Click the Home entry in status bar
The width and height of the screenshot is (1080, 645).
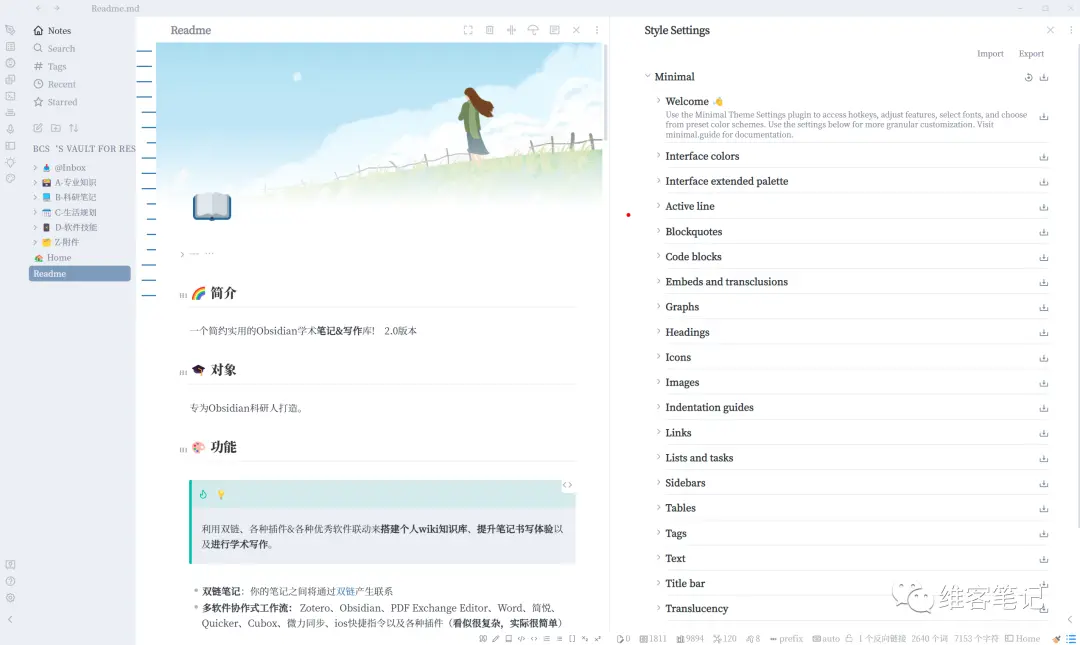click(x=1023, y=639)
